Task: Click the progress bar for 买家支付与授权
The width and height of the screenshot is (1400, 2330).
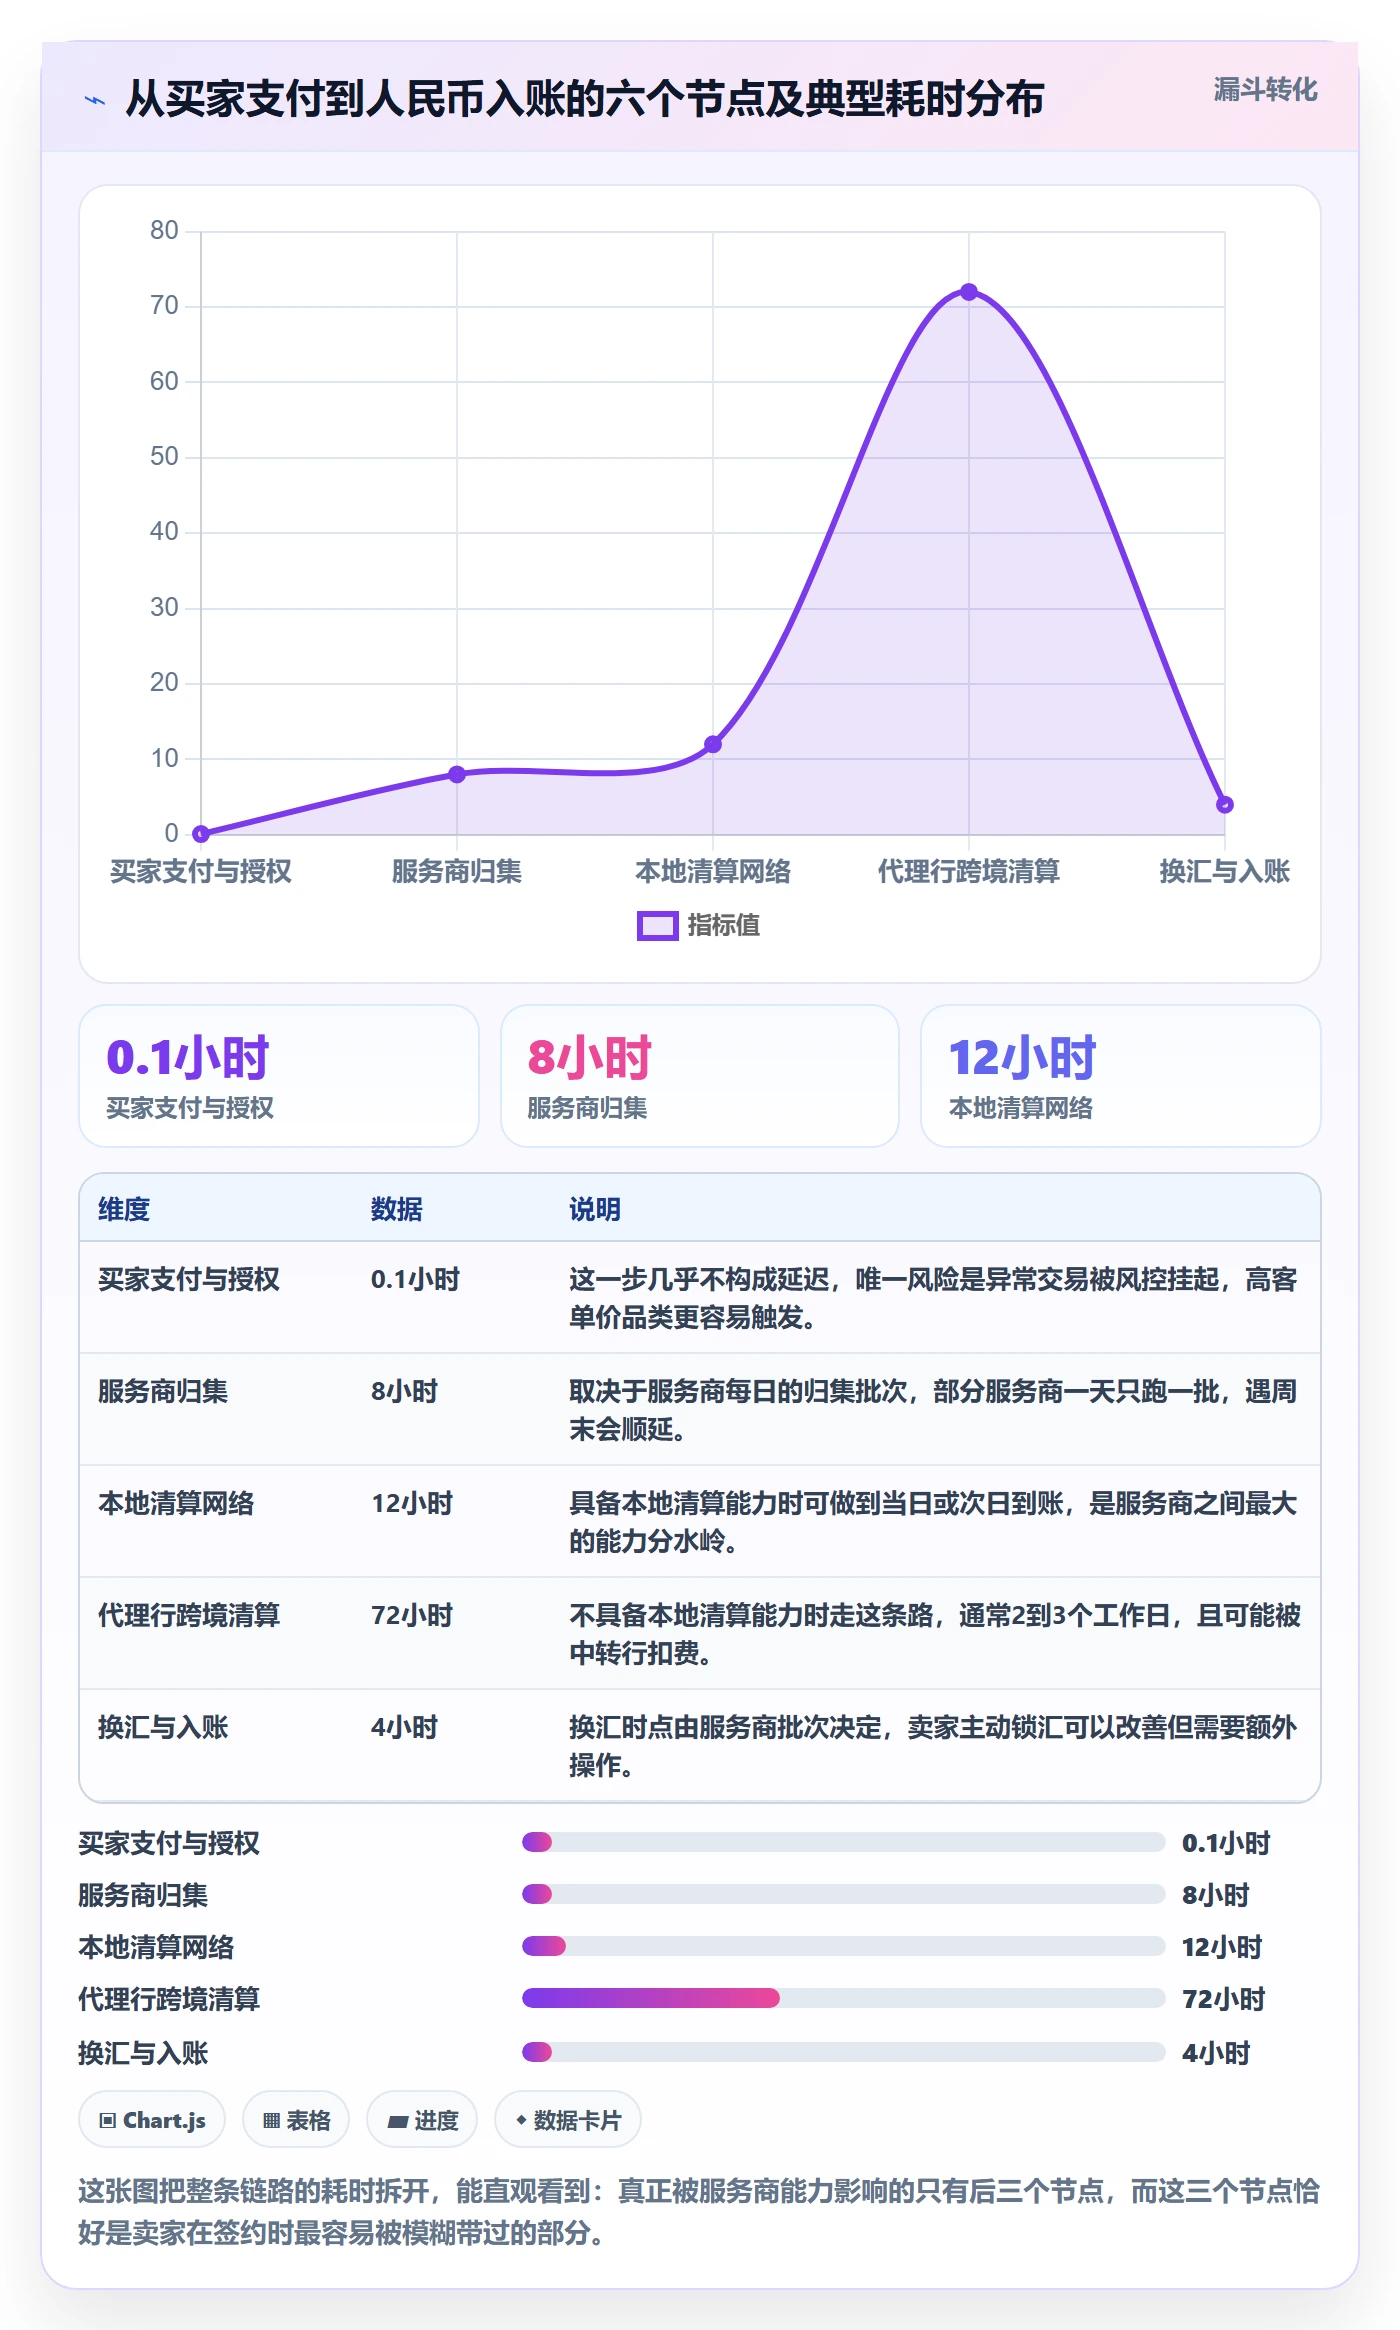Action: (x=843, y=1842)
